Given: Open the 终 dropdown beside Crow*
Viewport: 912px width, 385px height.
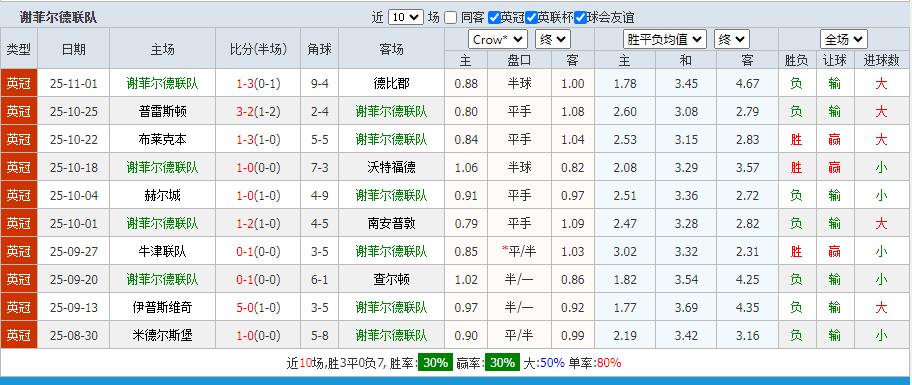Looking at the screenshot, I should (553, 40).
